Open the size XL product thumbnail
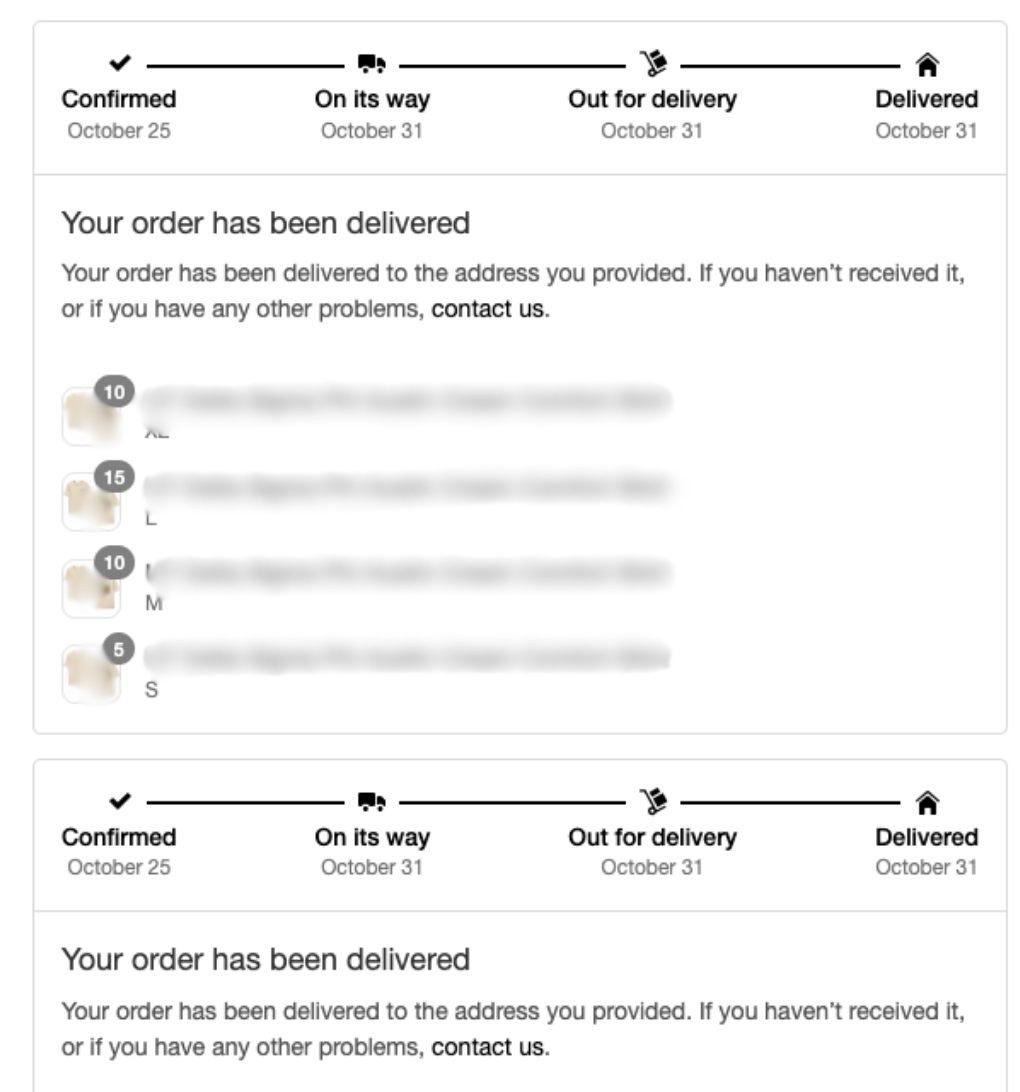 (91, 416)
